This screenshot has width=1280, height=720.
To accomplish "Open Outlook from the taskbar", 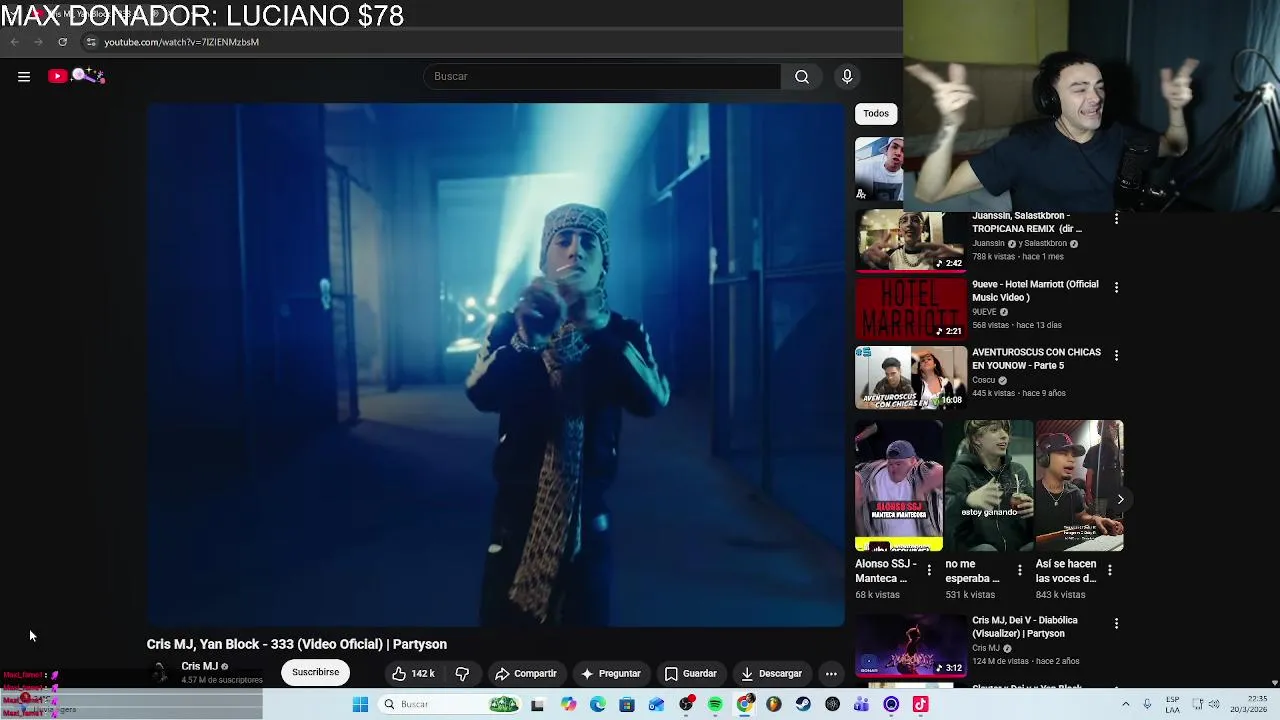I will click(656, 705).
